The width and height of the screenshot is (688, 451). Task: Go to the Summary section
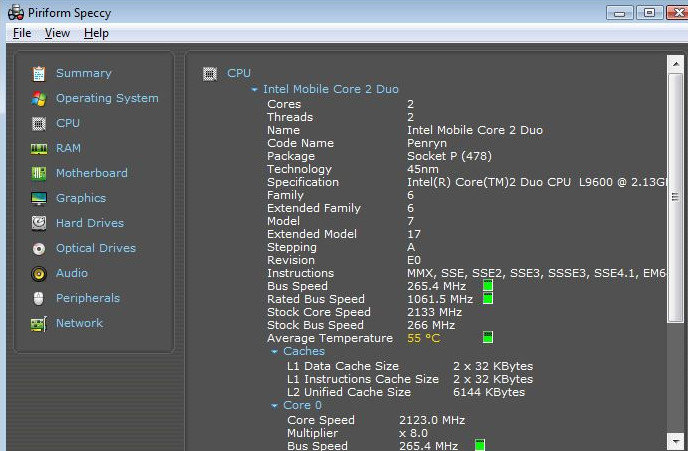(x=83, y=73)
